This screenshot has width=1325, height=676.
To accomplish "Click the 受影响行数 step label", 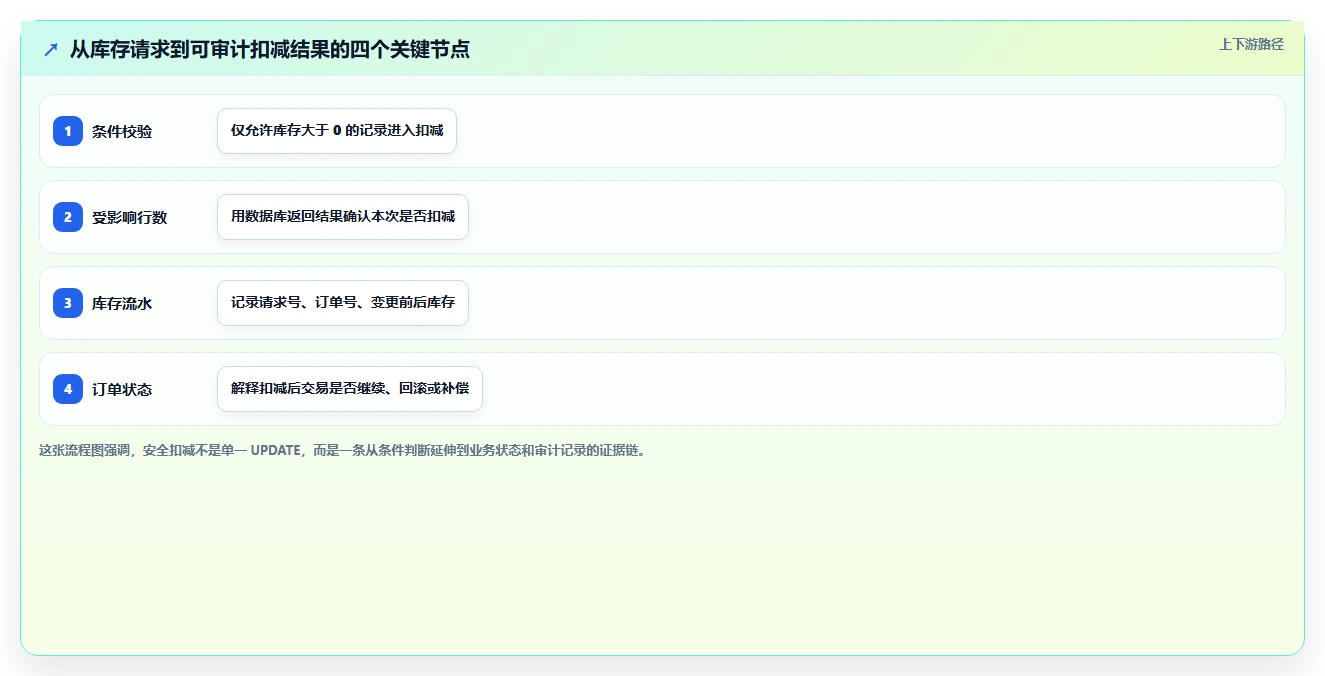I will point(130,217).
